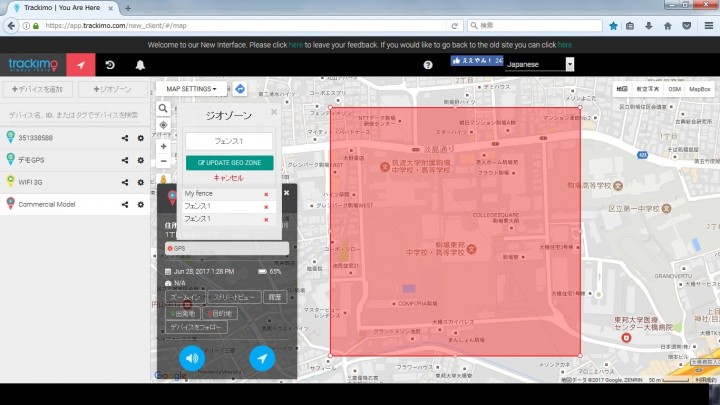Switch map layer to MapBox

point(700,89)
